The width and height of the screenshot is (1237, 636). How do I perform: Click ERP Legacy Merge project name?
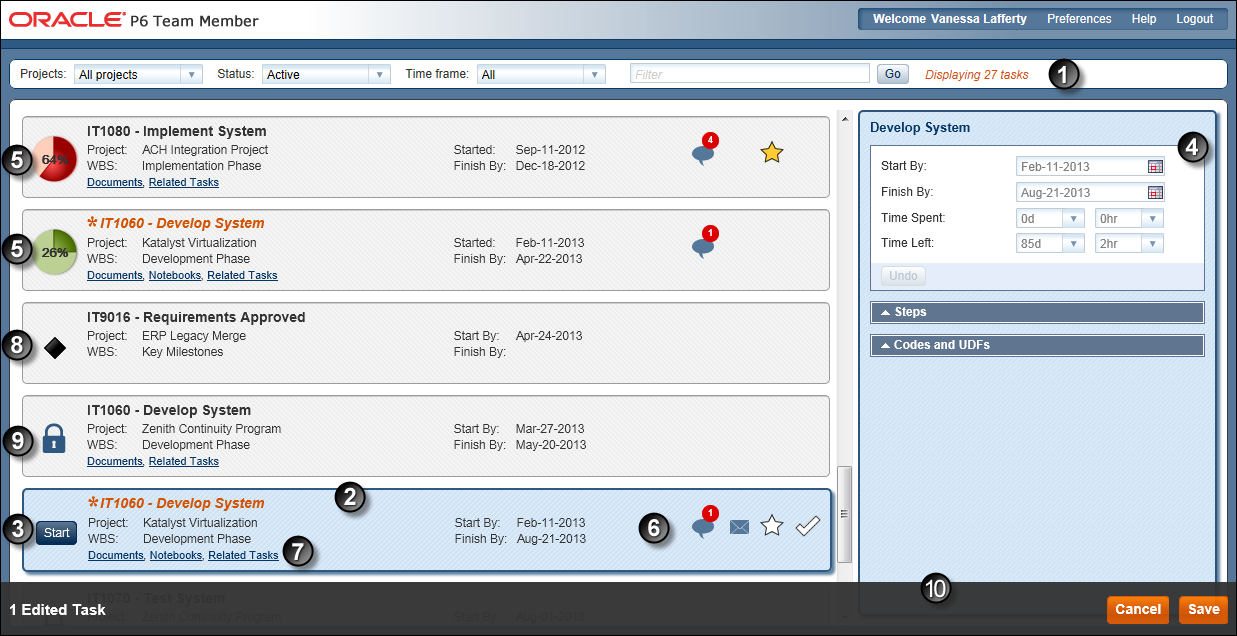[x=194, y=336]
